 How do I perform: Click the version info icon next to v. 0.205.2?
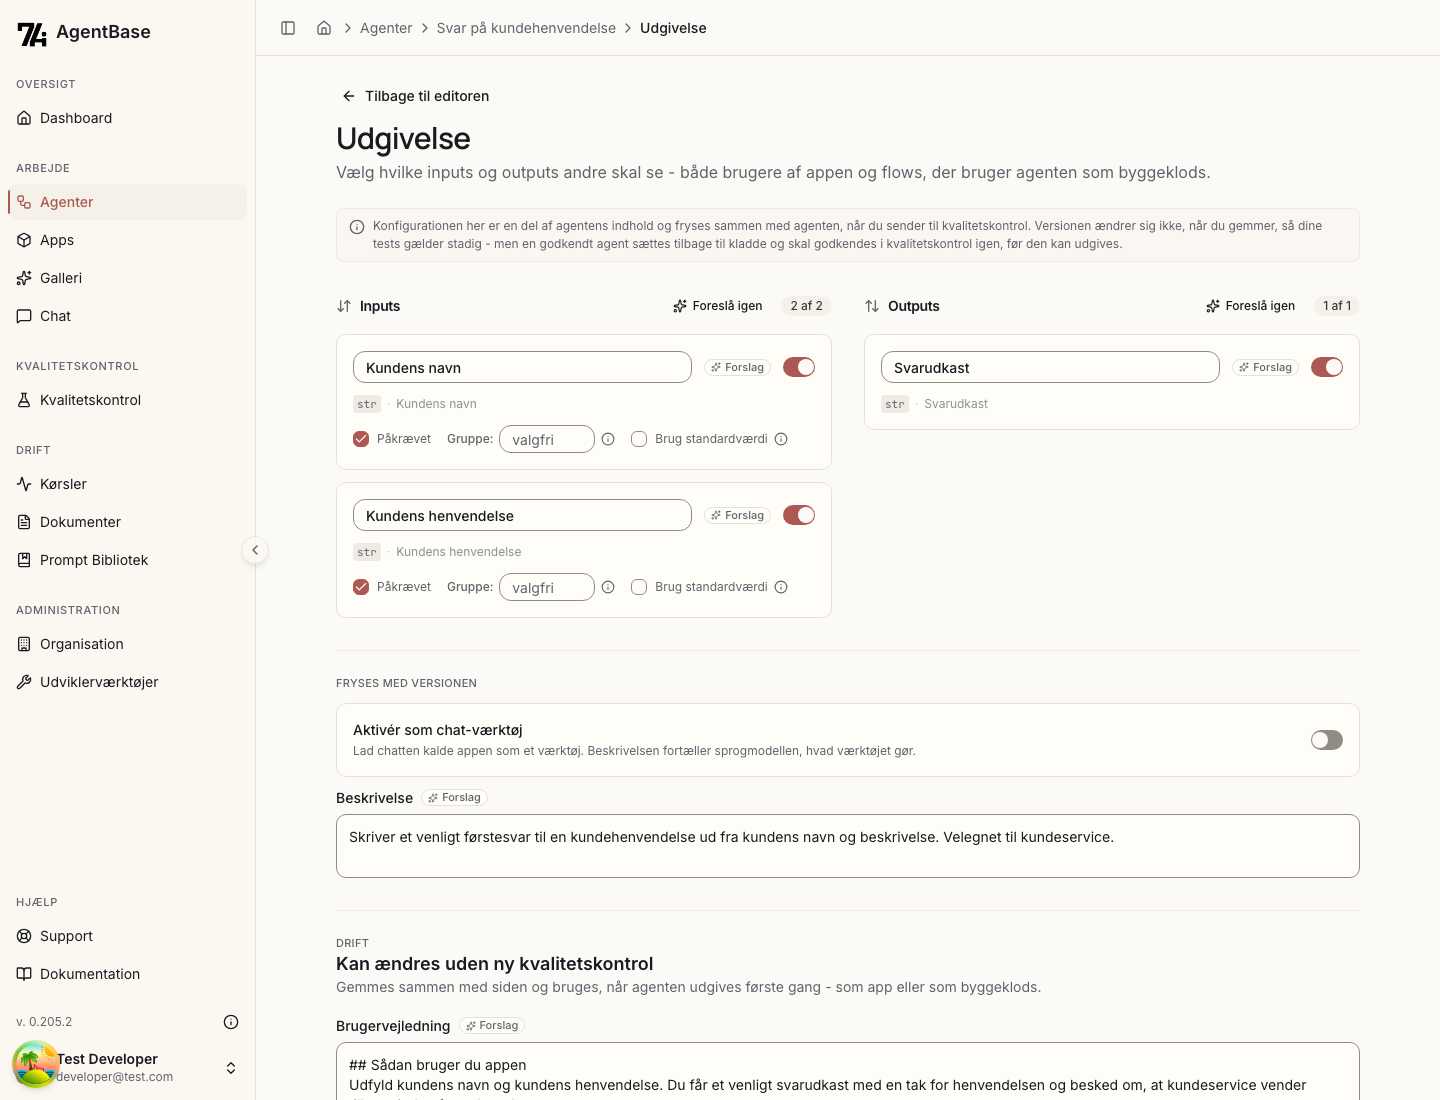231,1022
